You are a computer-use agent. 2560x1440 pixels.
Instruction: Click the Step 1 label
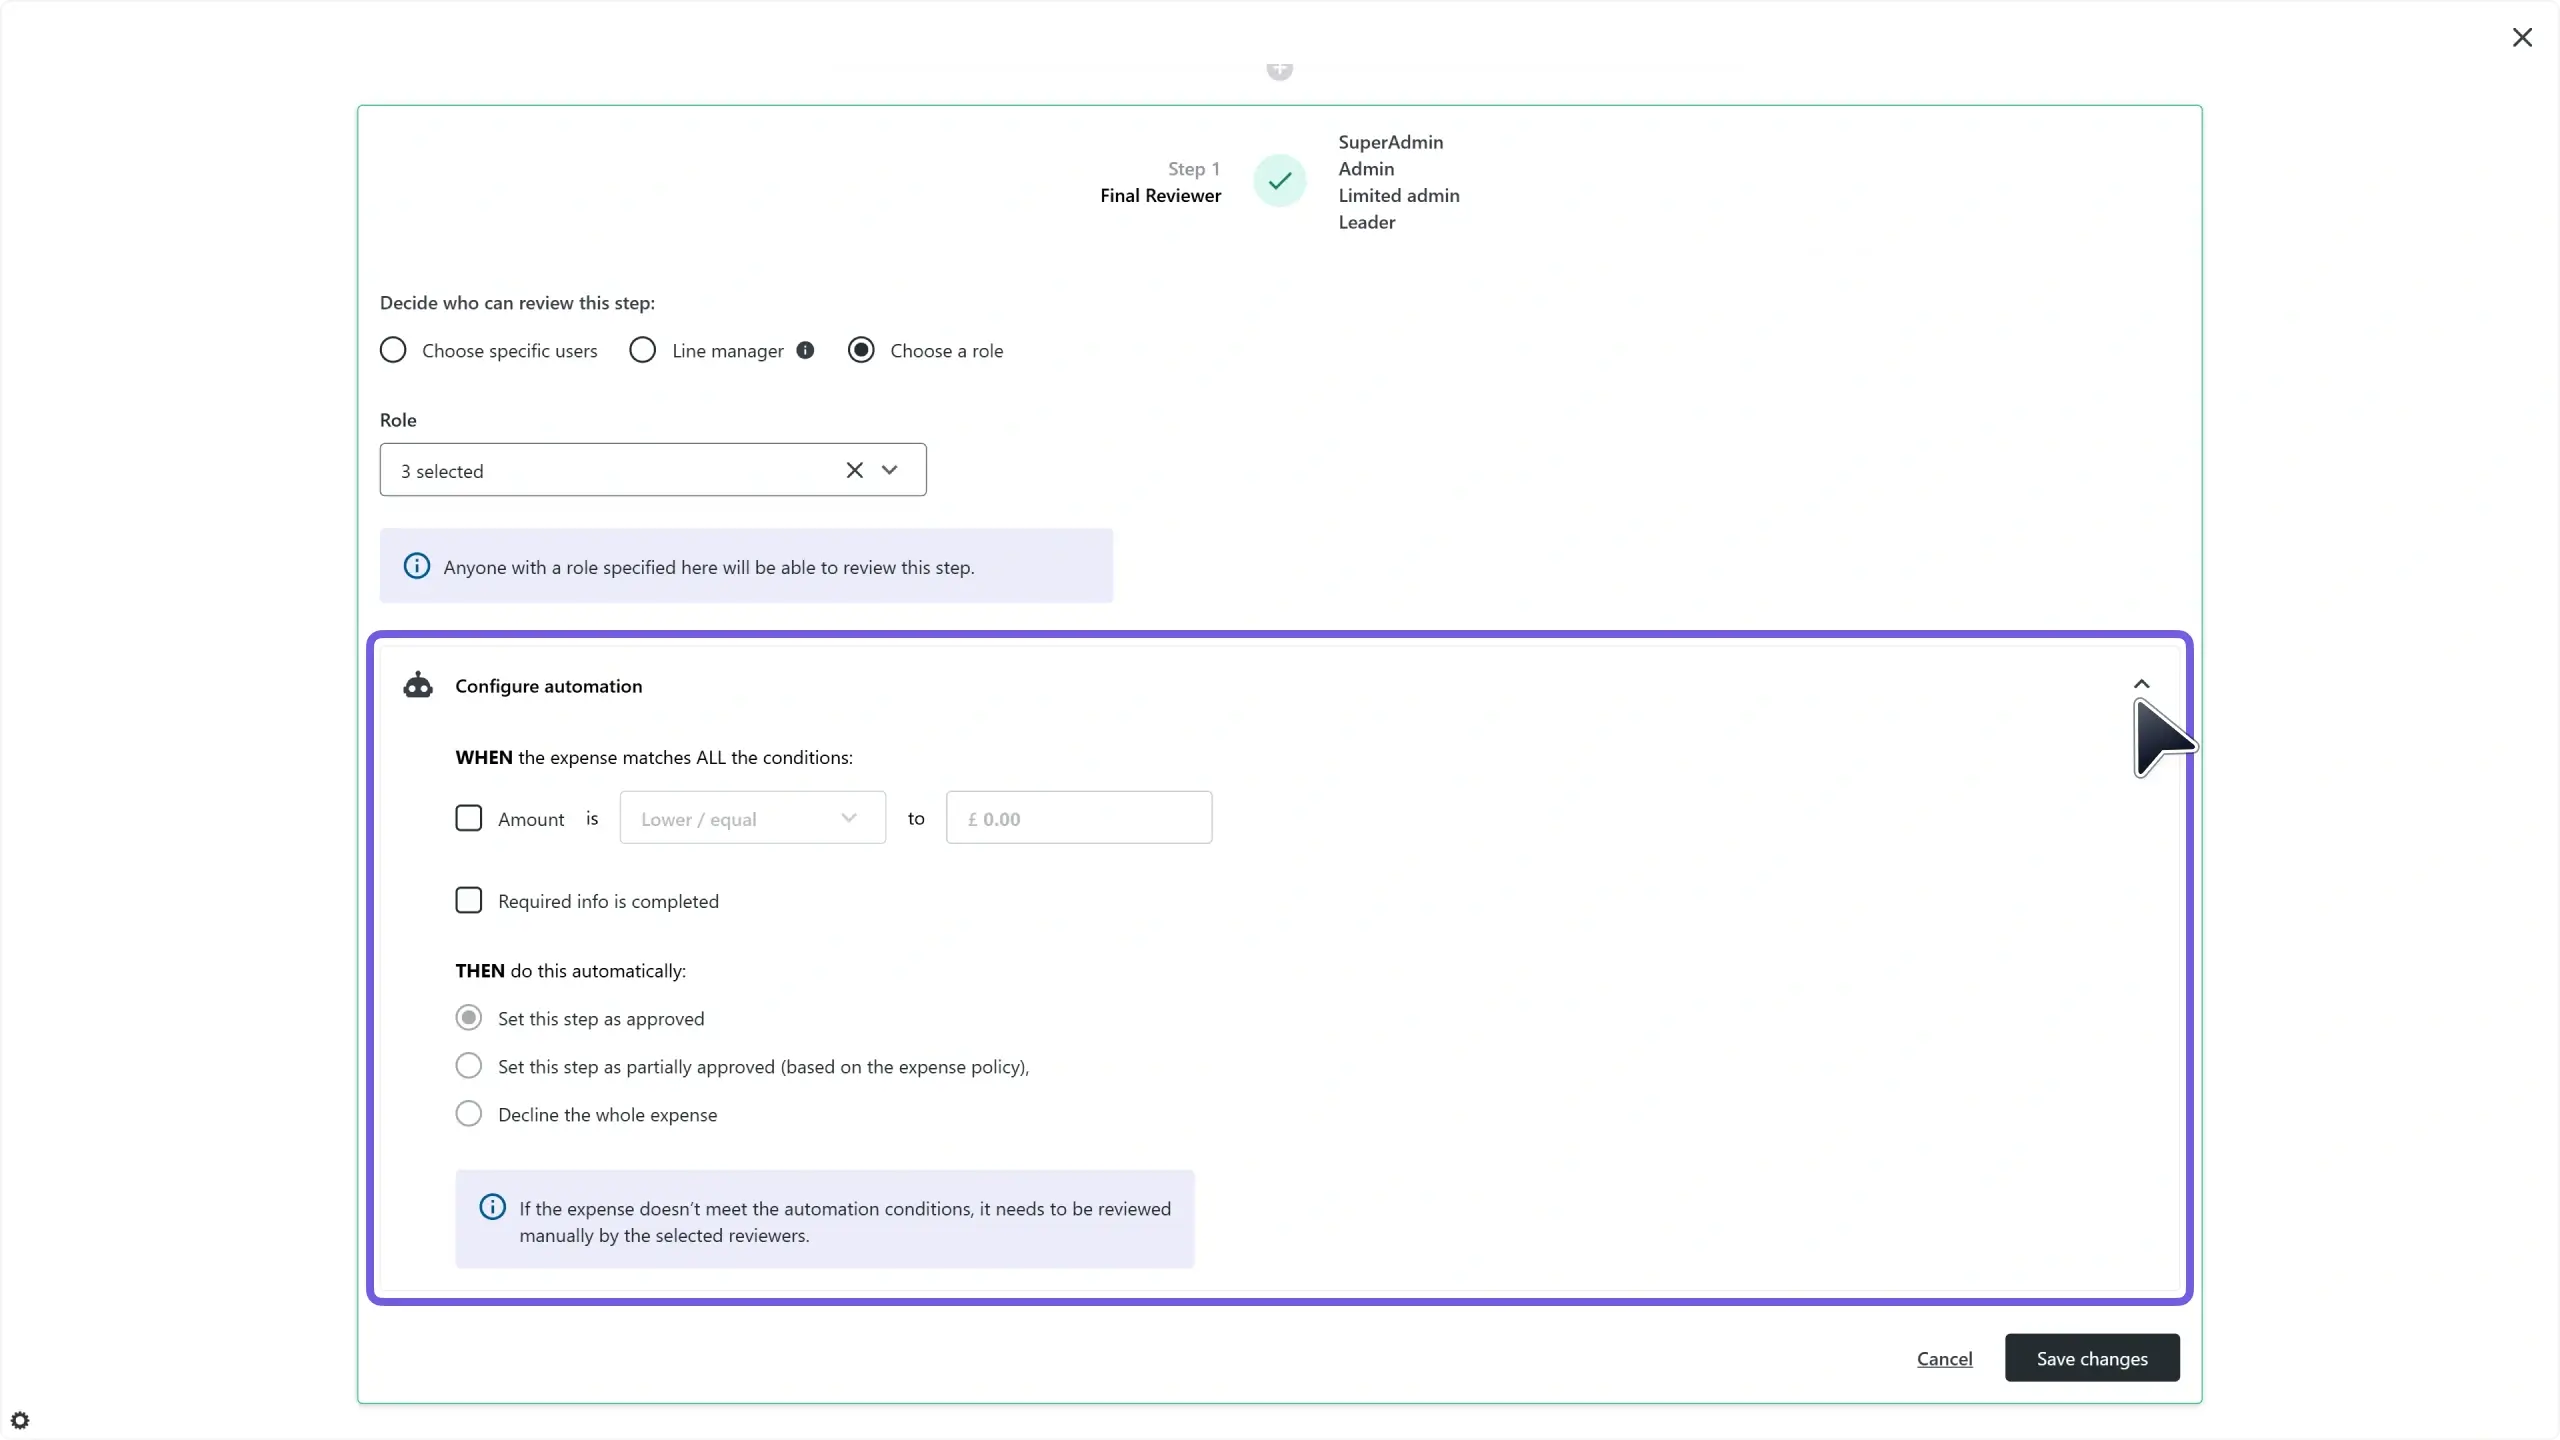1194,169
